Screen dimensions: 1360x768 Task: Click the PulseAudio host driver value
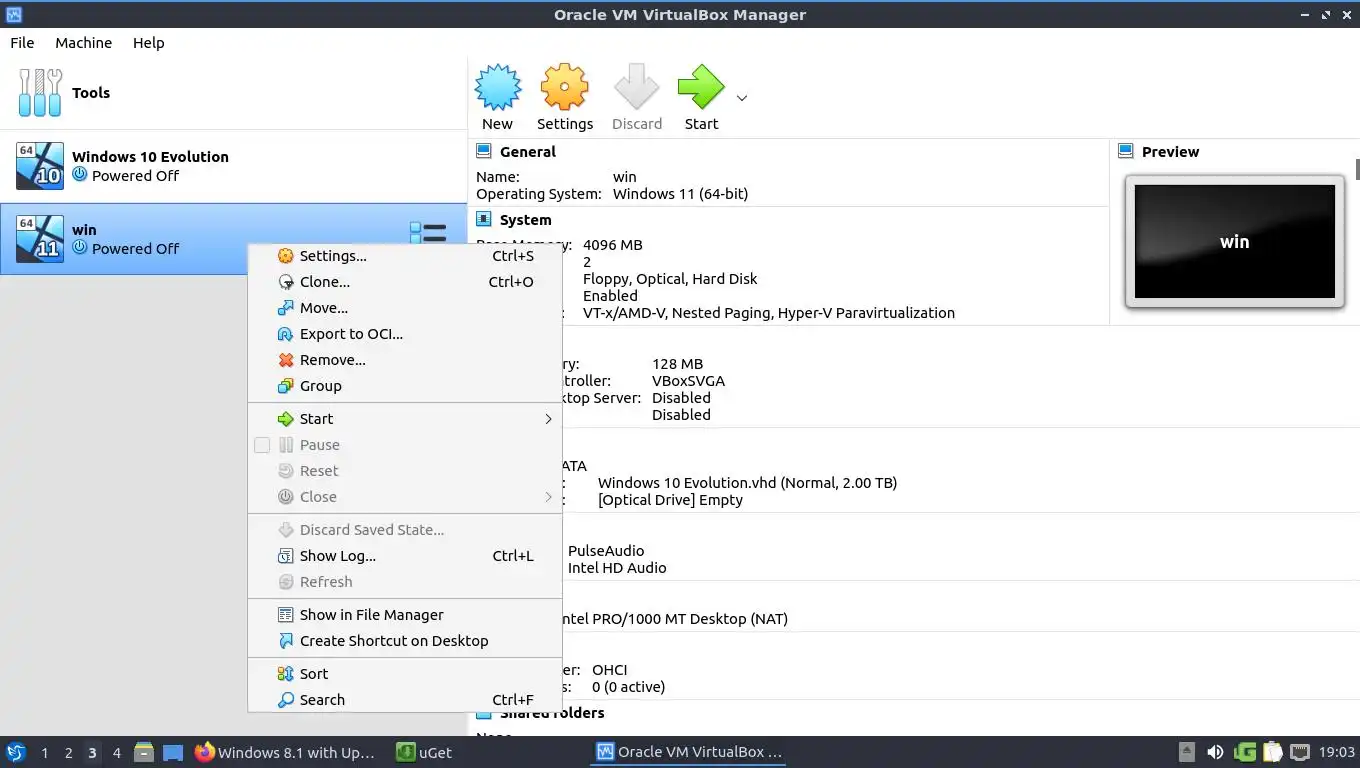tap(606, 551)
